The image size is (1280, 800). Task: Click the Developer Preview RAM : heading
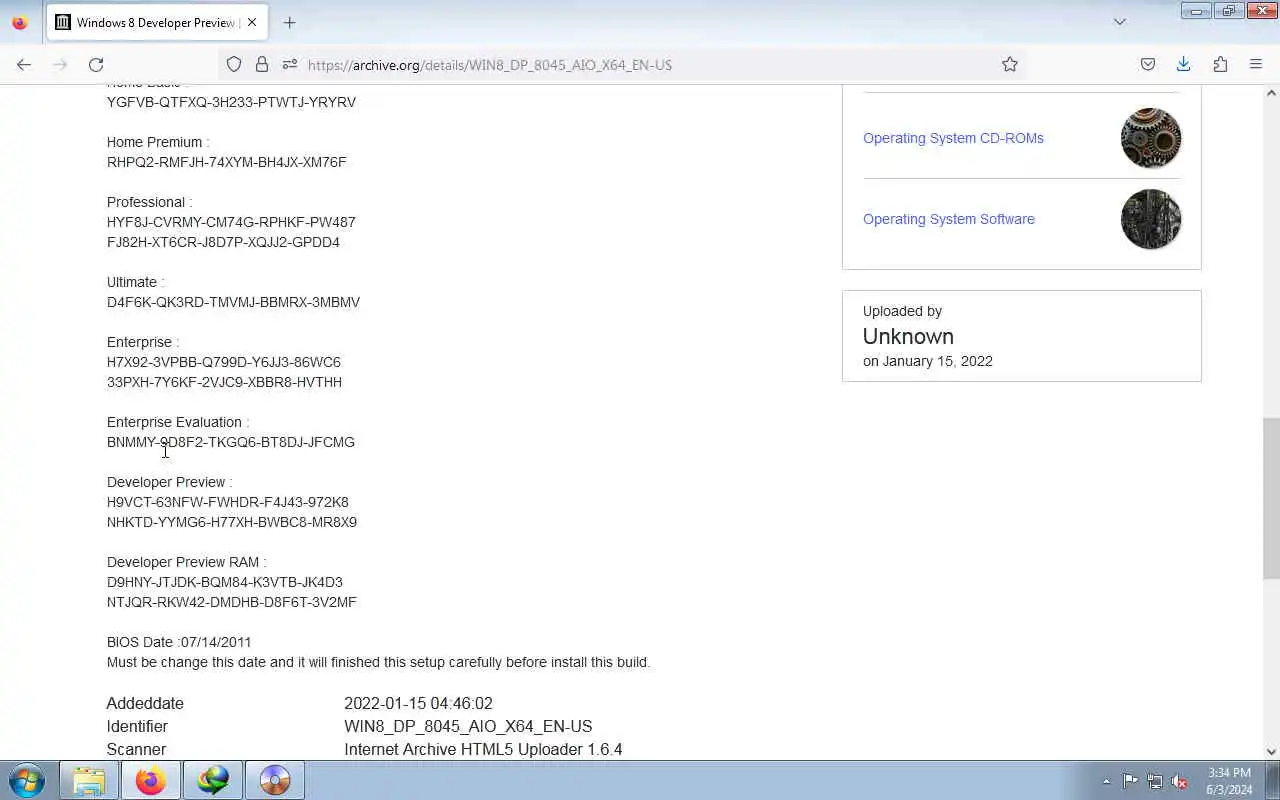187,562
